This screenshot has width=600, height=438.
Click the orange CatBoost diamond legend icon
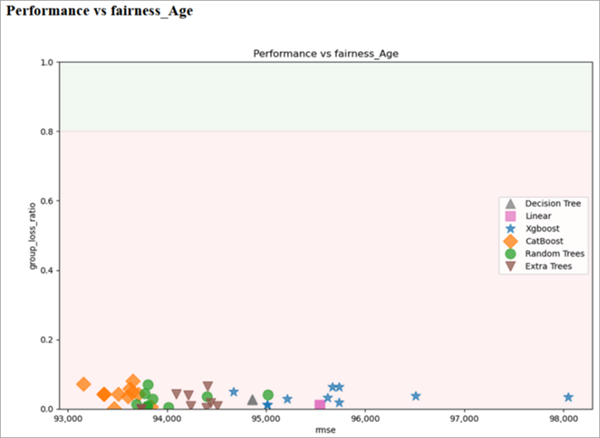click(x=511, y=242)
